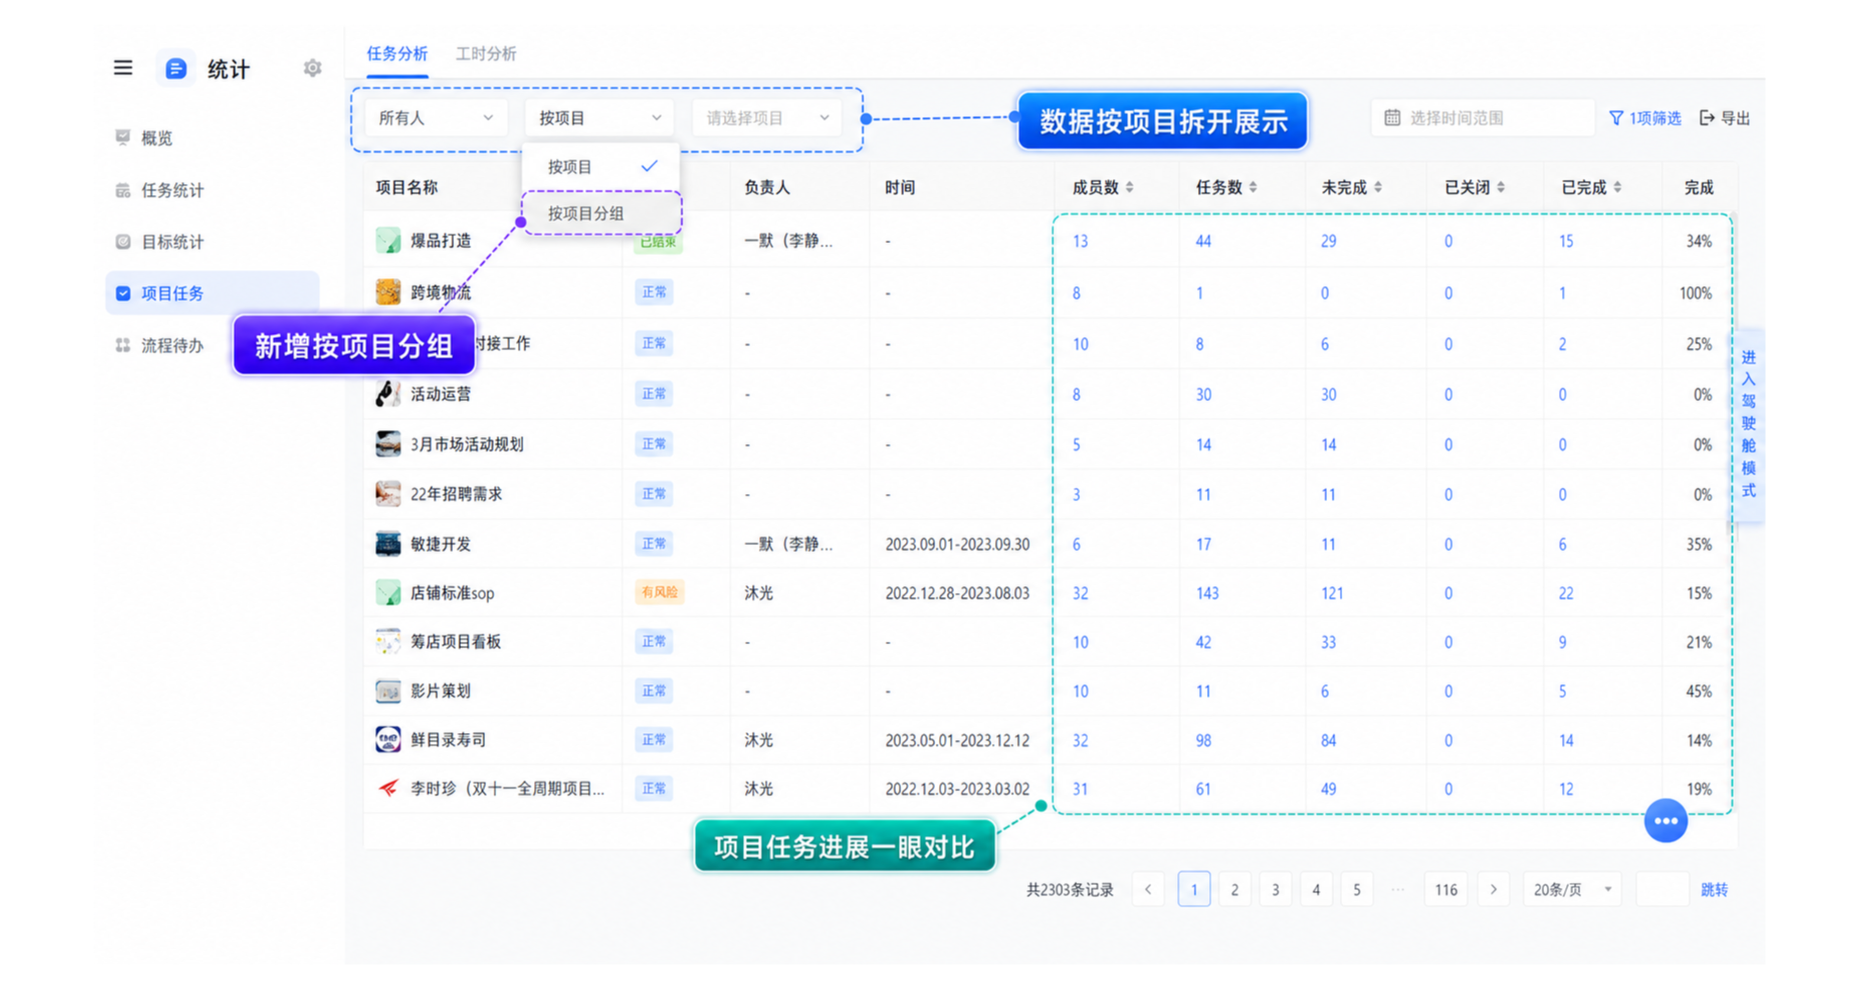Click the 活动运营 project icon
This screenshot has height=989, width=1859.
(388, 394)
